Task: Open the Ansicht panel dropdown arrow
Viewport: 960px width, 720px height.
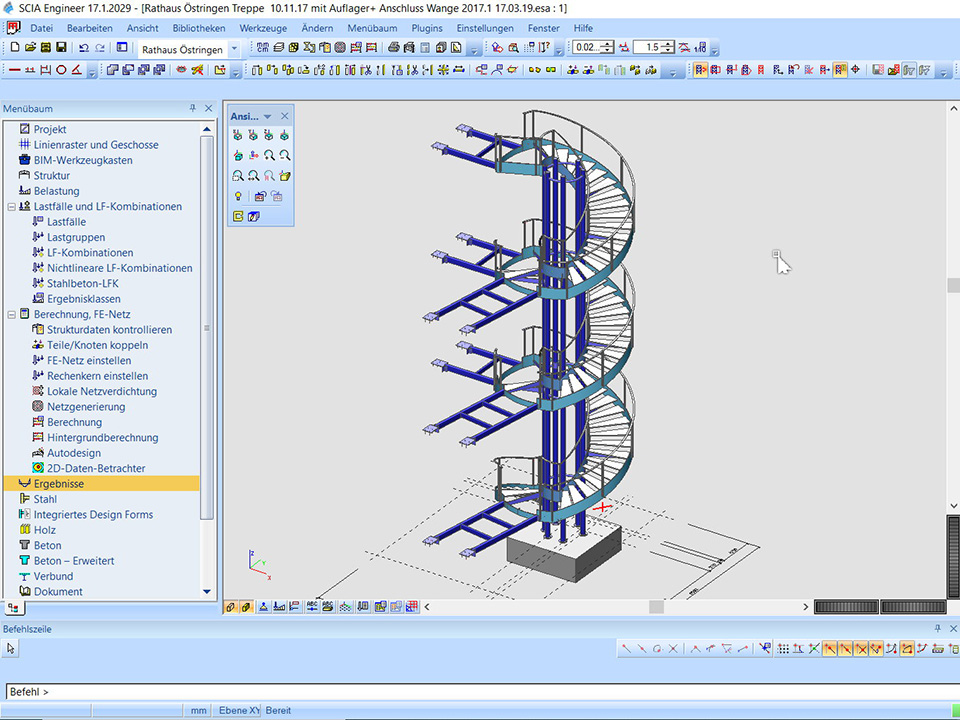Action: tap(267, 117)
